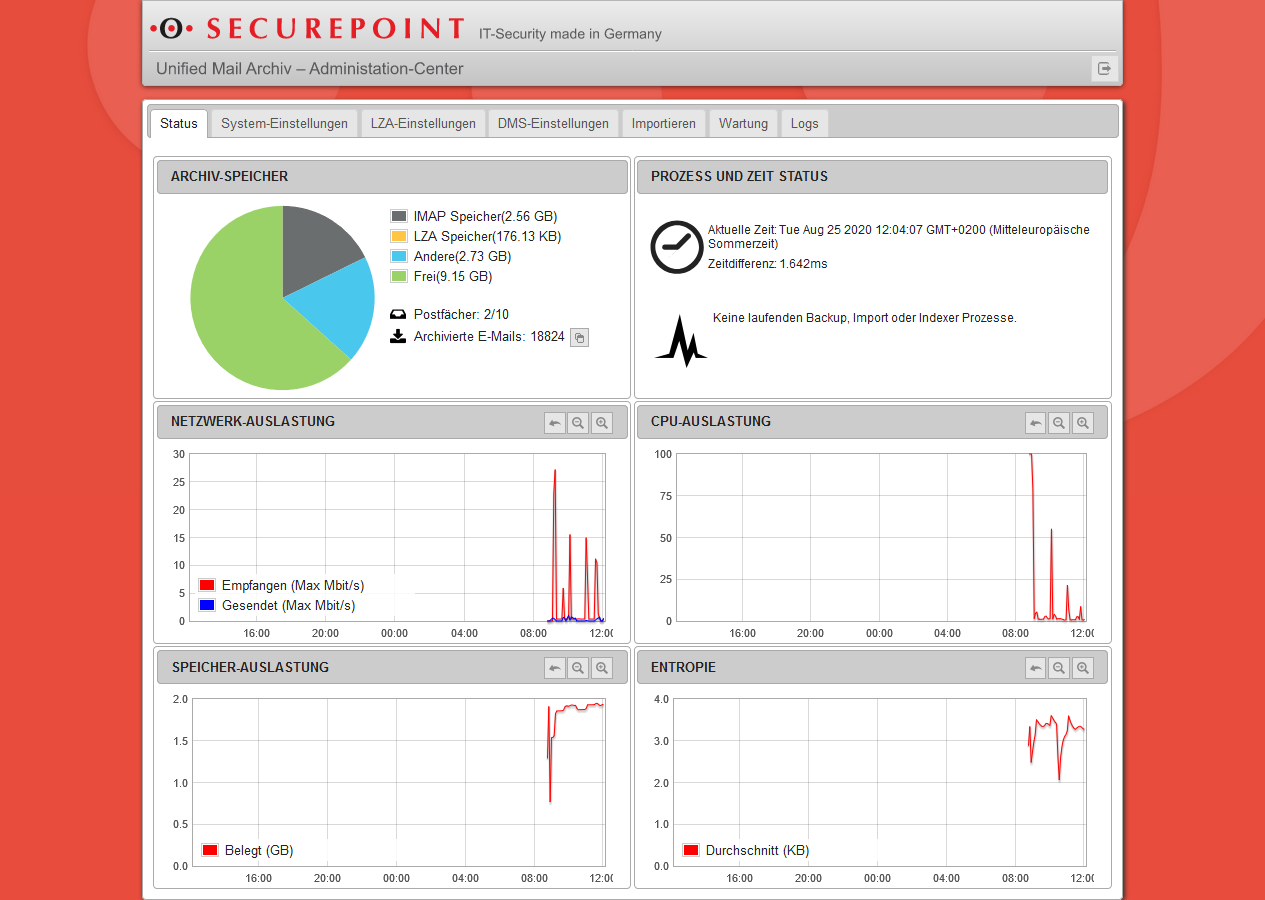Click the logout icon in header
Viewport: 1265px width, 900px height.
[1104, 69]
